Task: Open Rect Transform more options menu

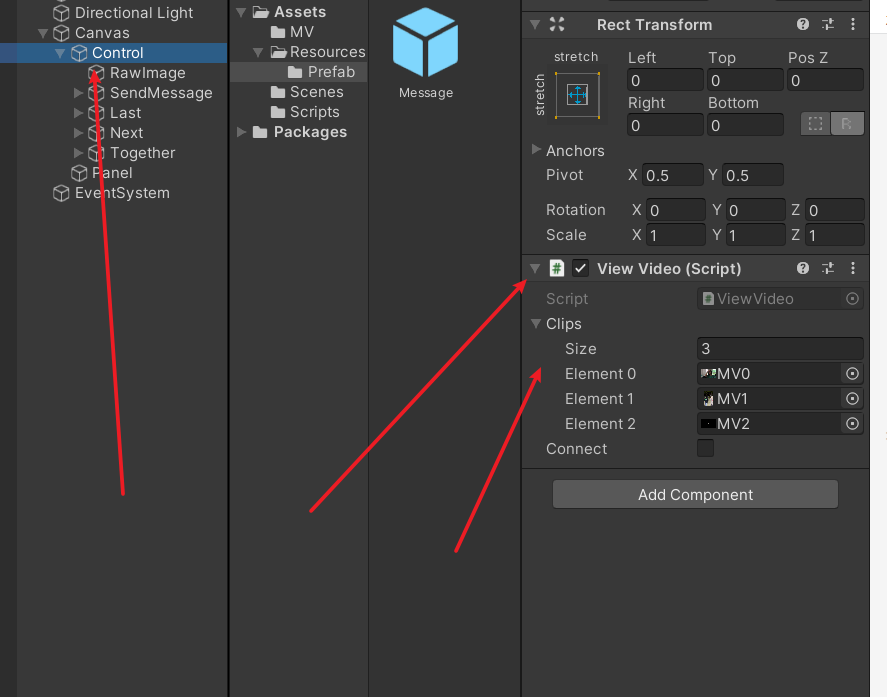Action: tap(853, 24)
